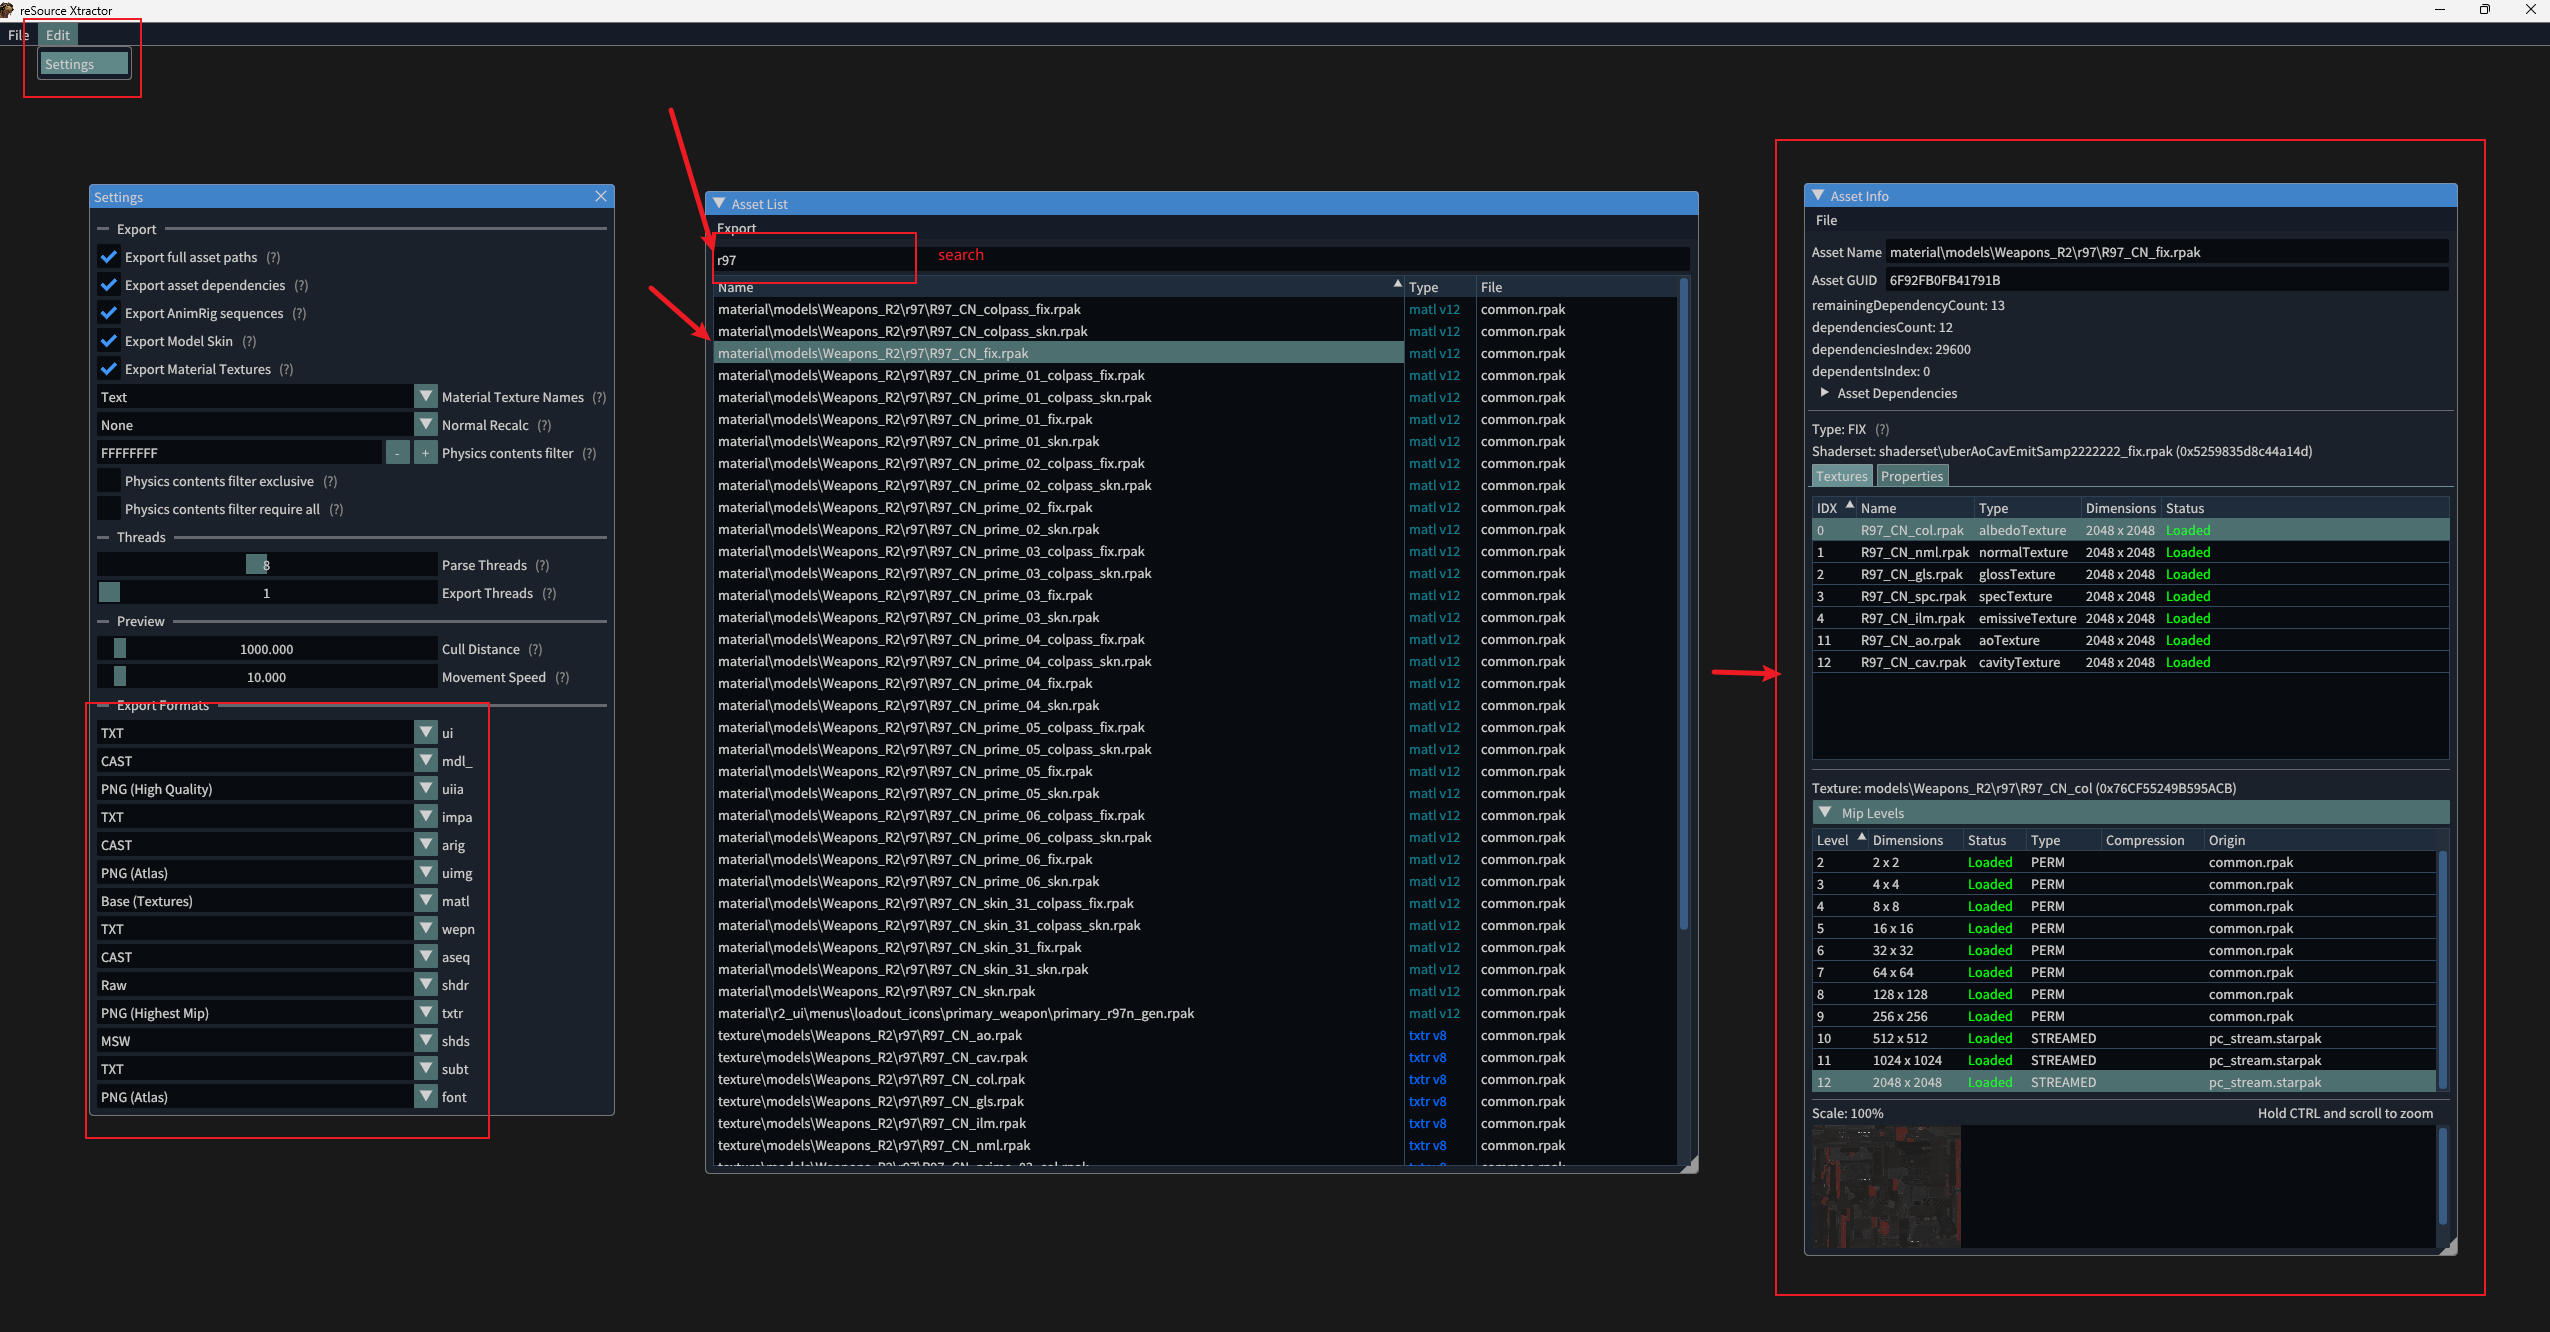Open Material Texture Names dropdown
Viewport: 2550px width, 1332px height.
tap(426, 397)
